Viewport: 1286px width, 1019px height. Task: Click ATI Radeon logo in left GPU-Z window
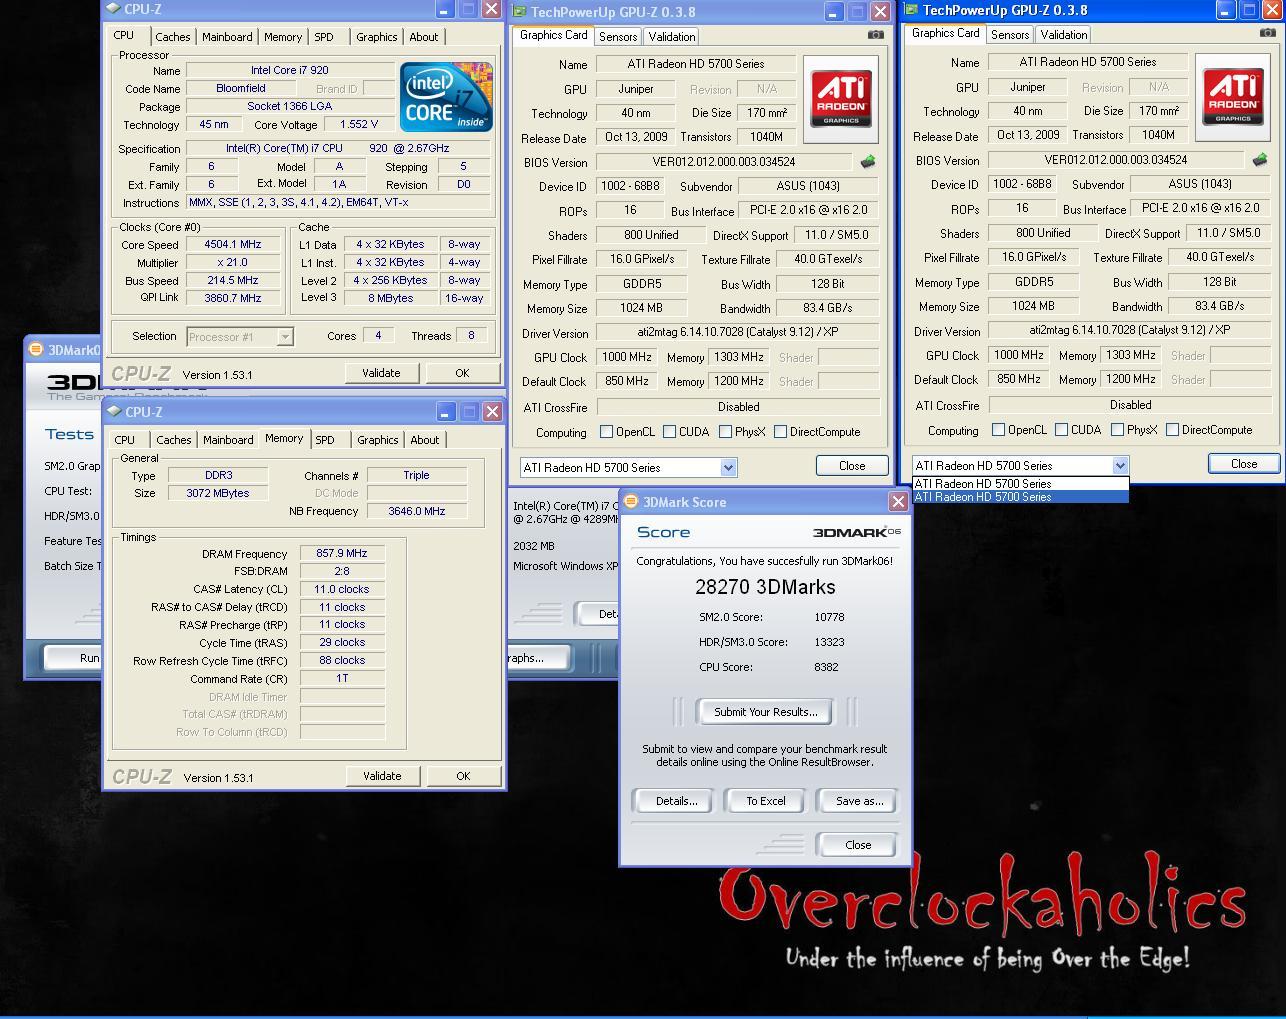coord(840,98)
